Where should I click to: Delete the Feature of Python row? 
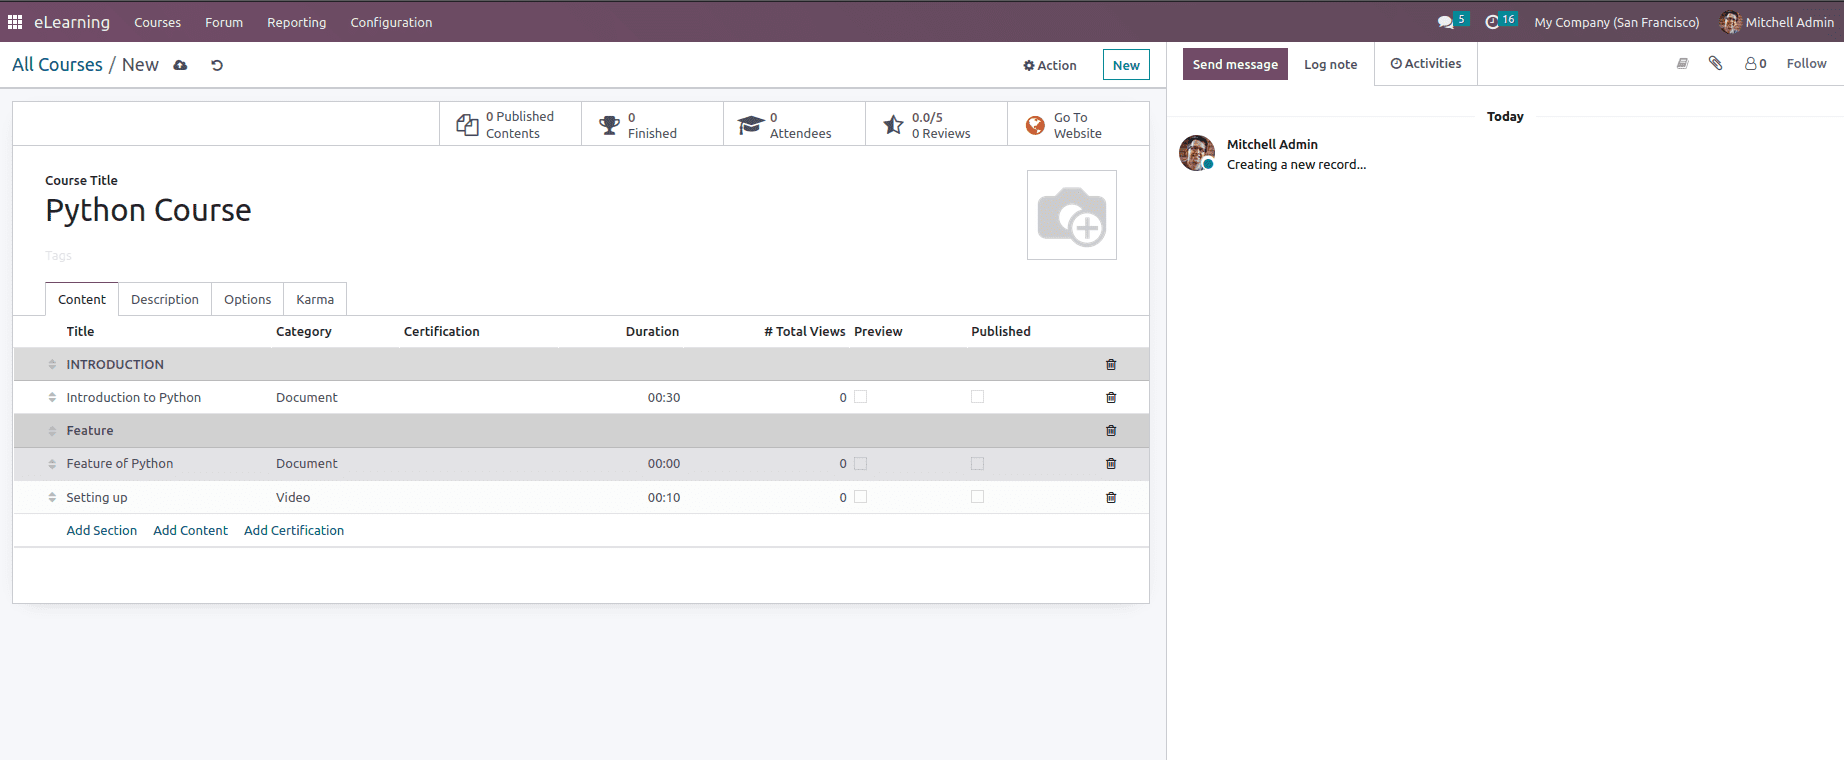1111,464
